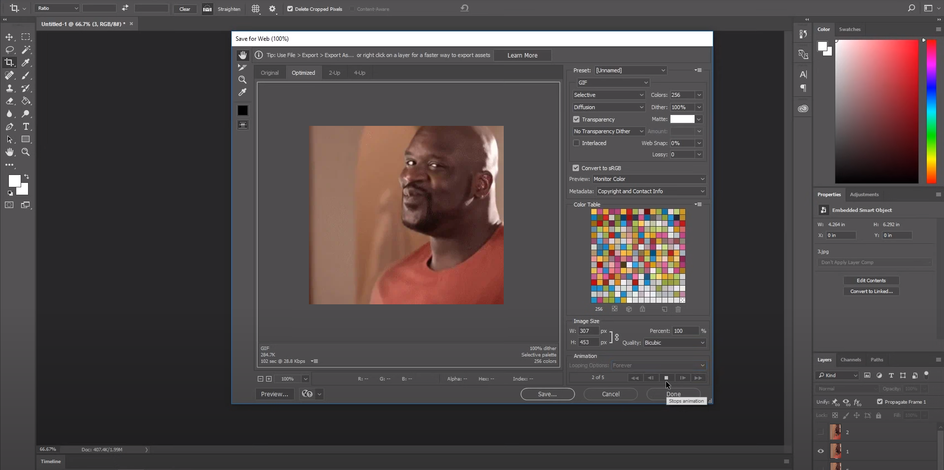The height and width of the screenshot is (470, 944).
Task: Open the Selective color reduction dropdown
Action: [x=608, y=95]
